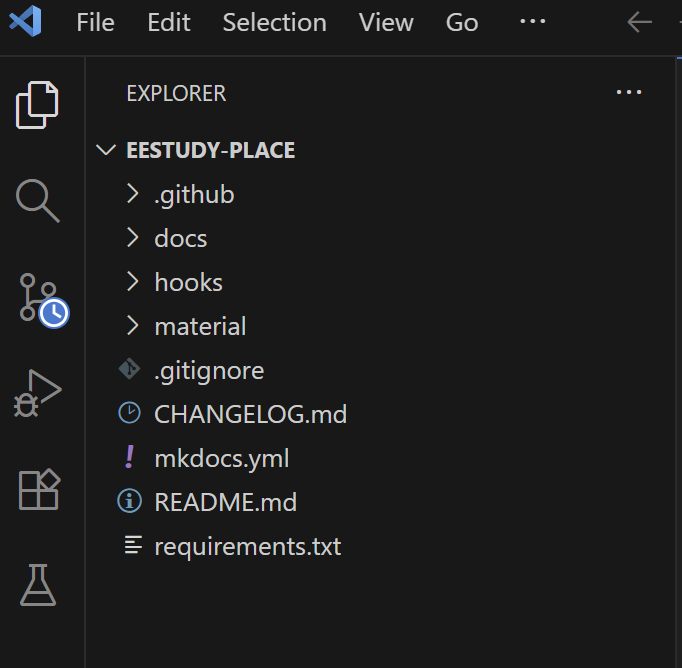Open the mkdocs.yml file
This screenshot has width=682, height=668.
[221, 458]
